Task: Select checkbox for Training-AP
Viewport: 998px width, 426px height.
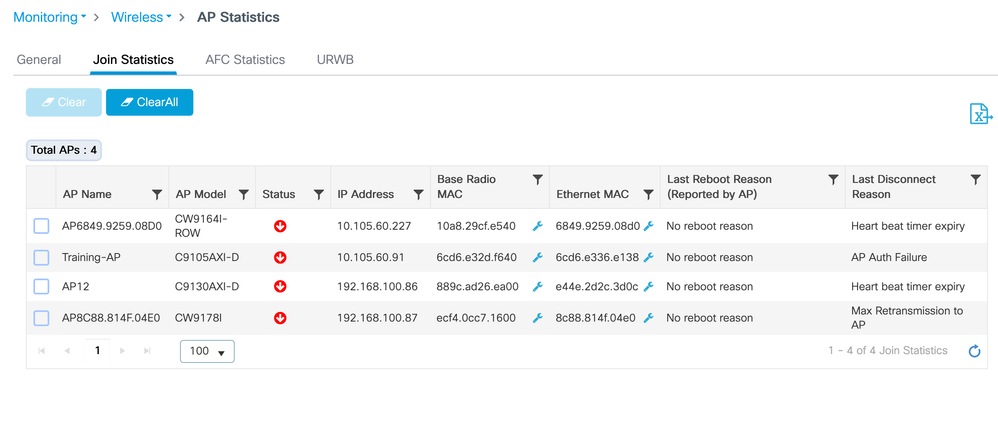Action: 41,257
